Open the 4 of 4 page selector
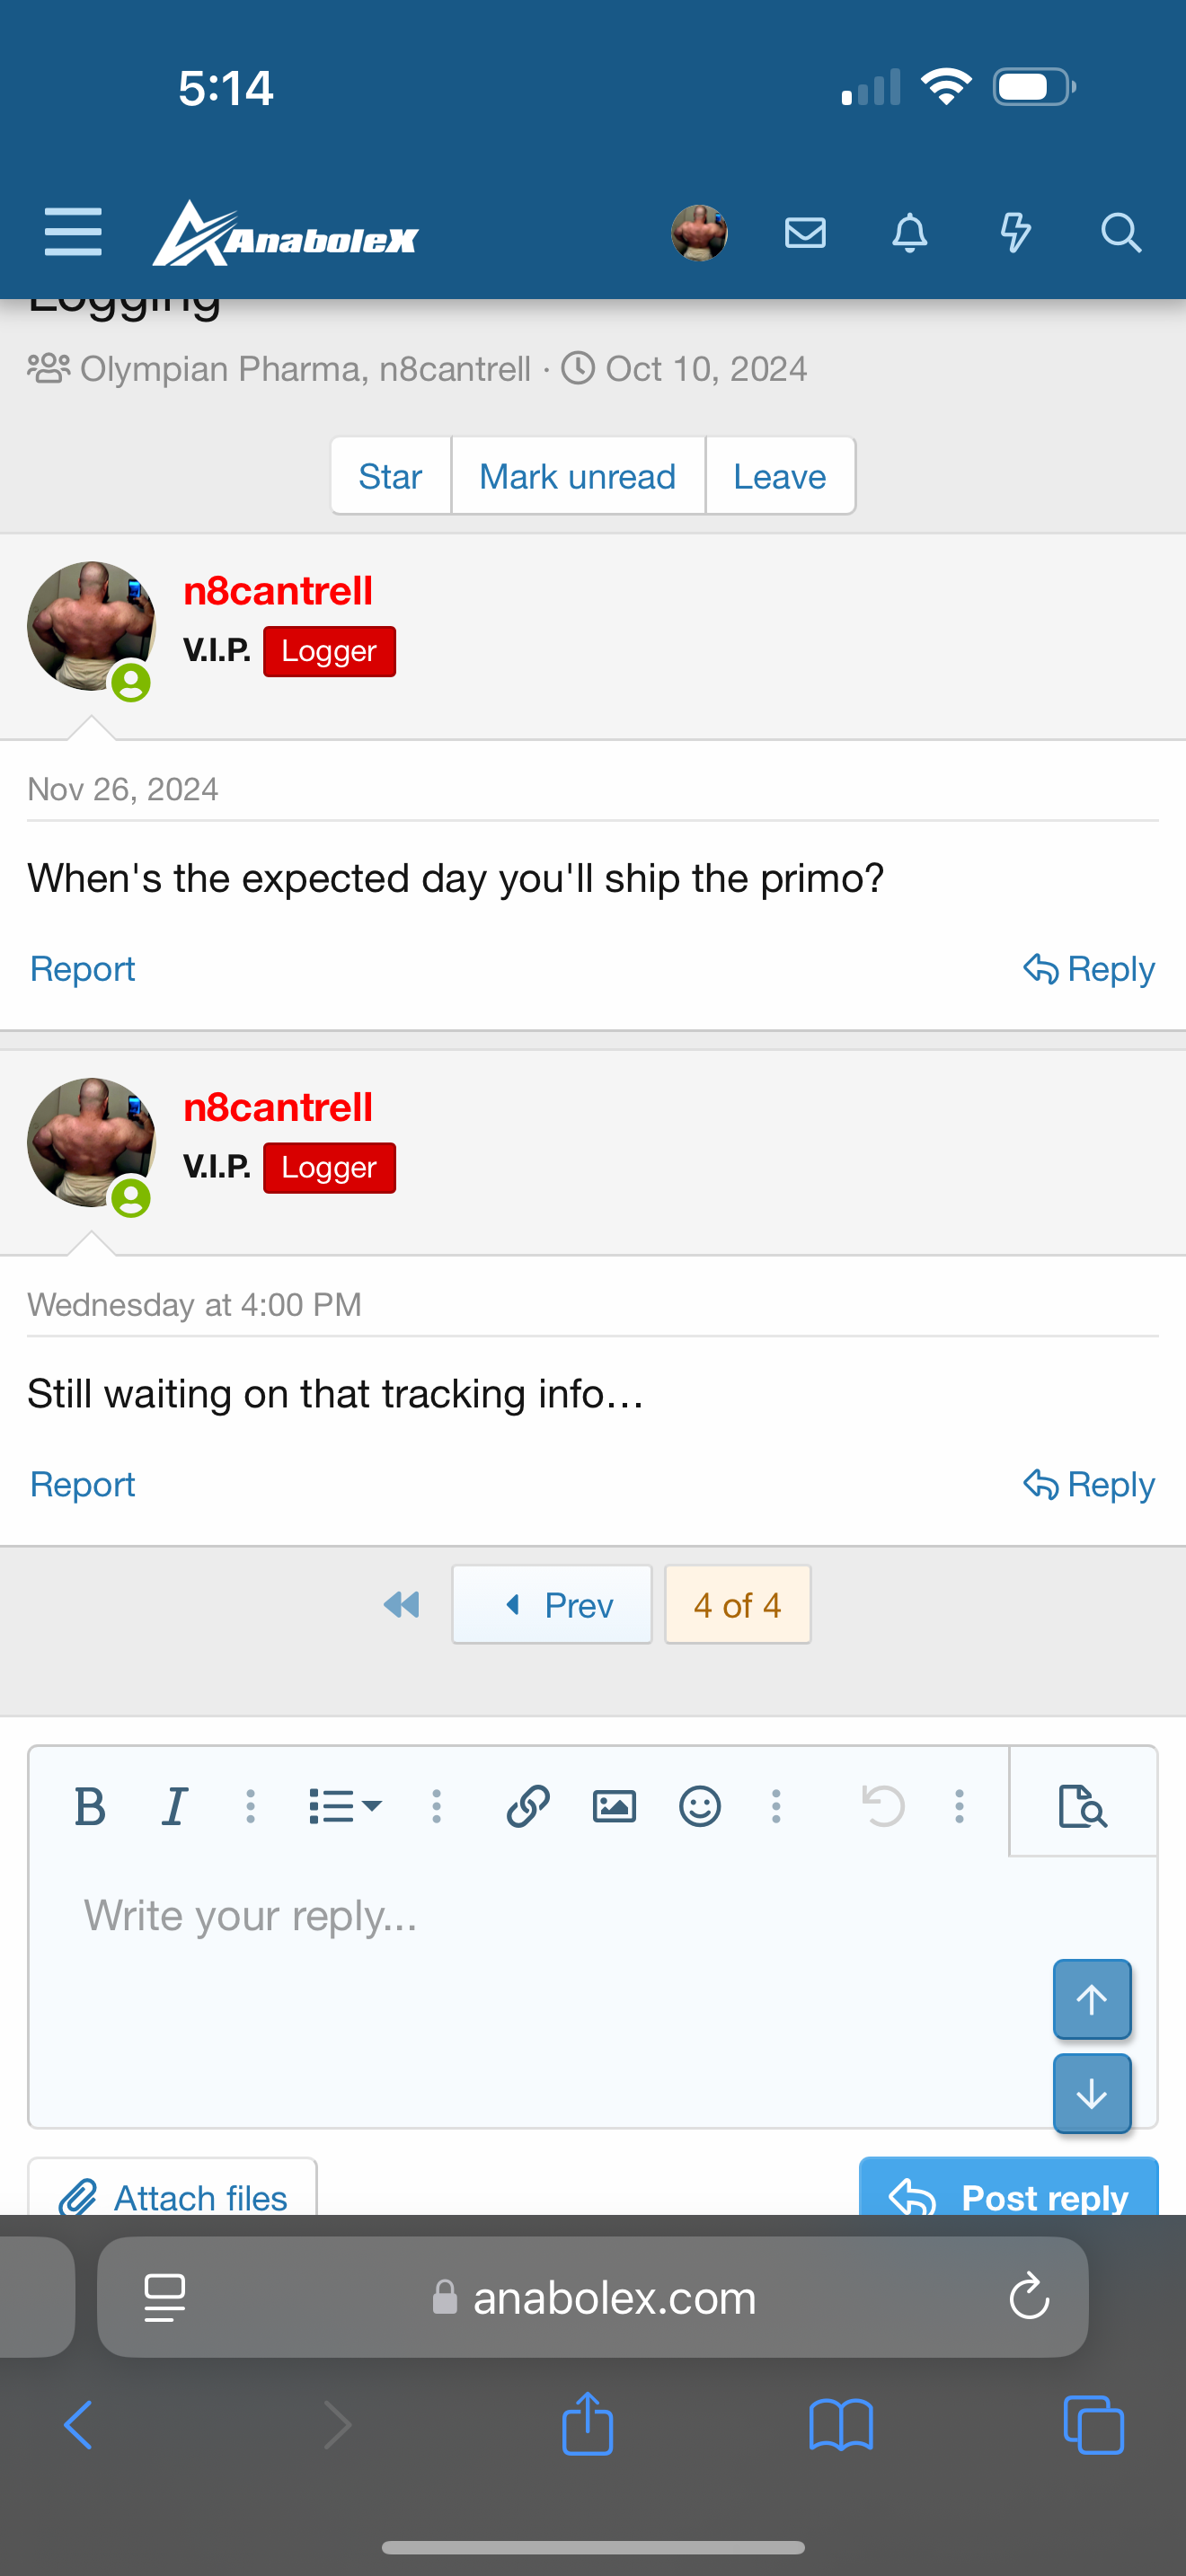 737,1605
